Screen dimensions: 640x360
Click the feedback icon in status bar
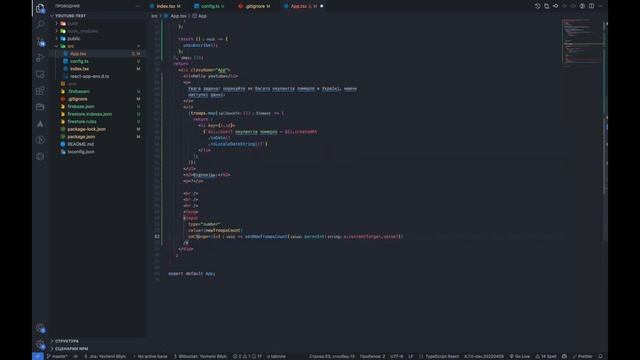tap(564, 356)
